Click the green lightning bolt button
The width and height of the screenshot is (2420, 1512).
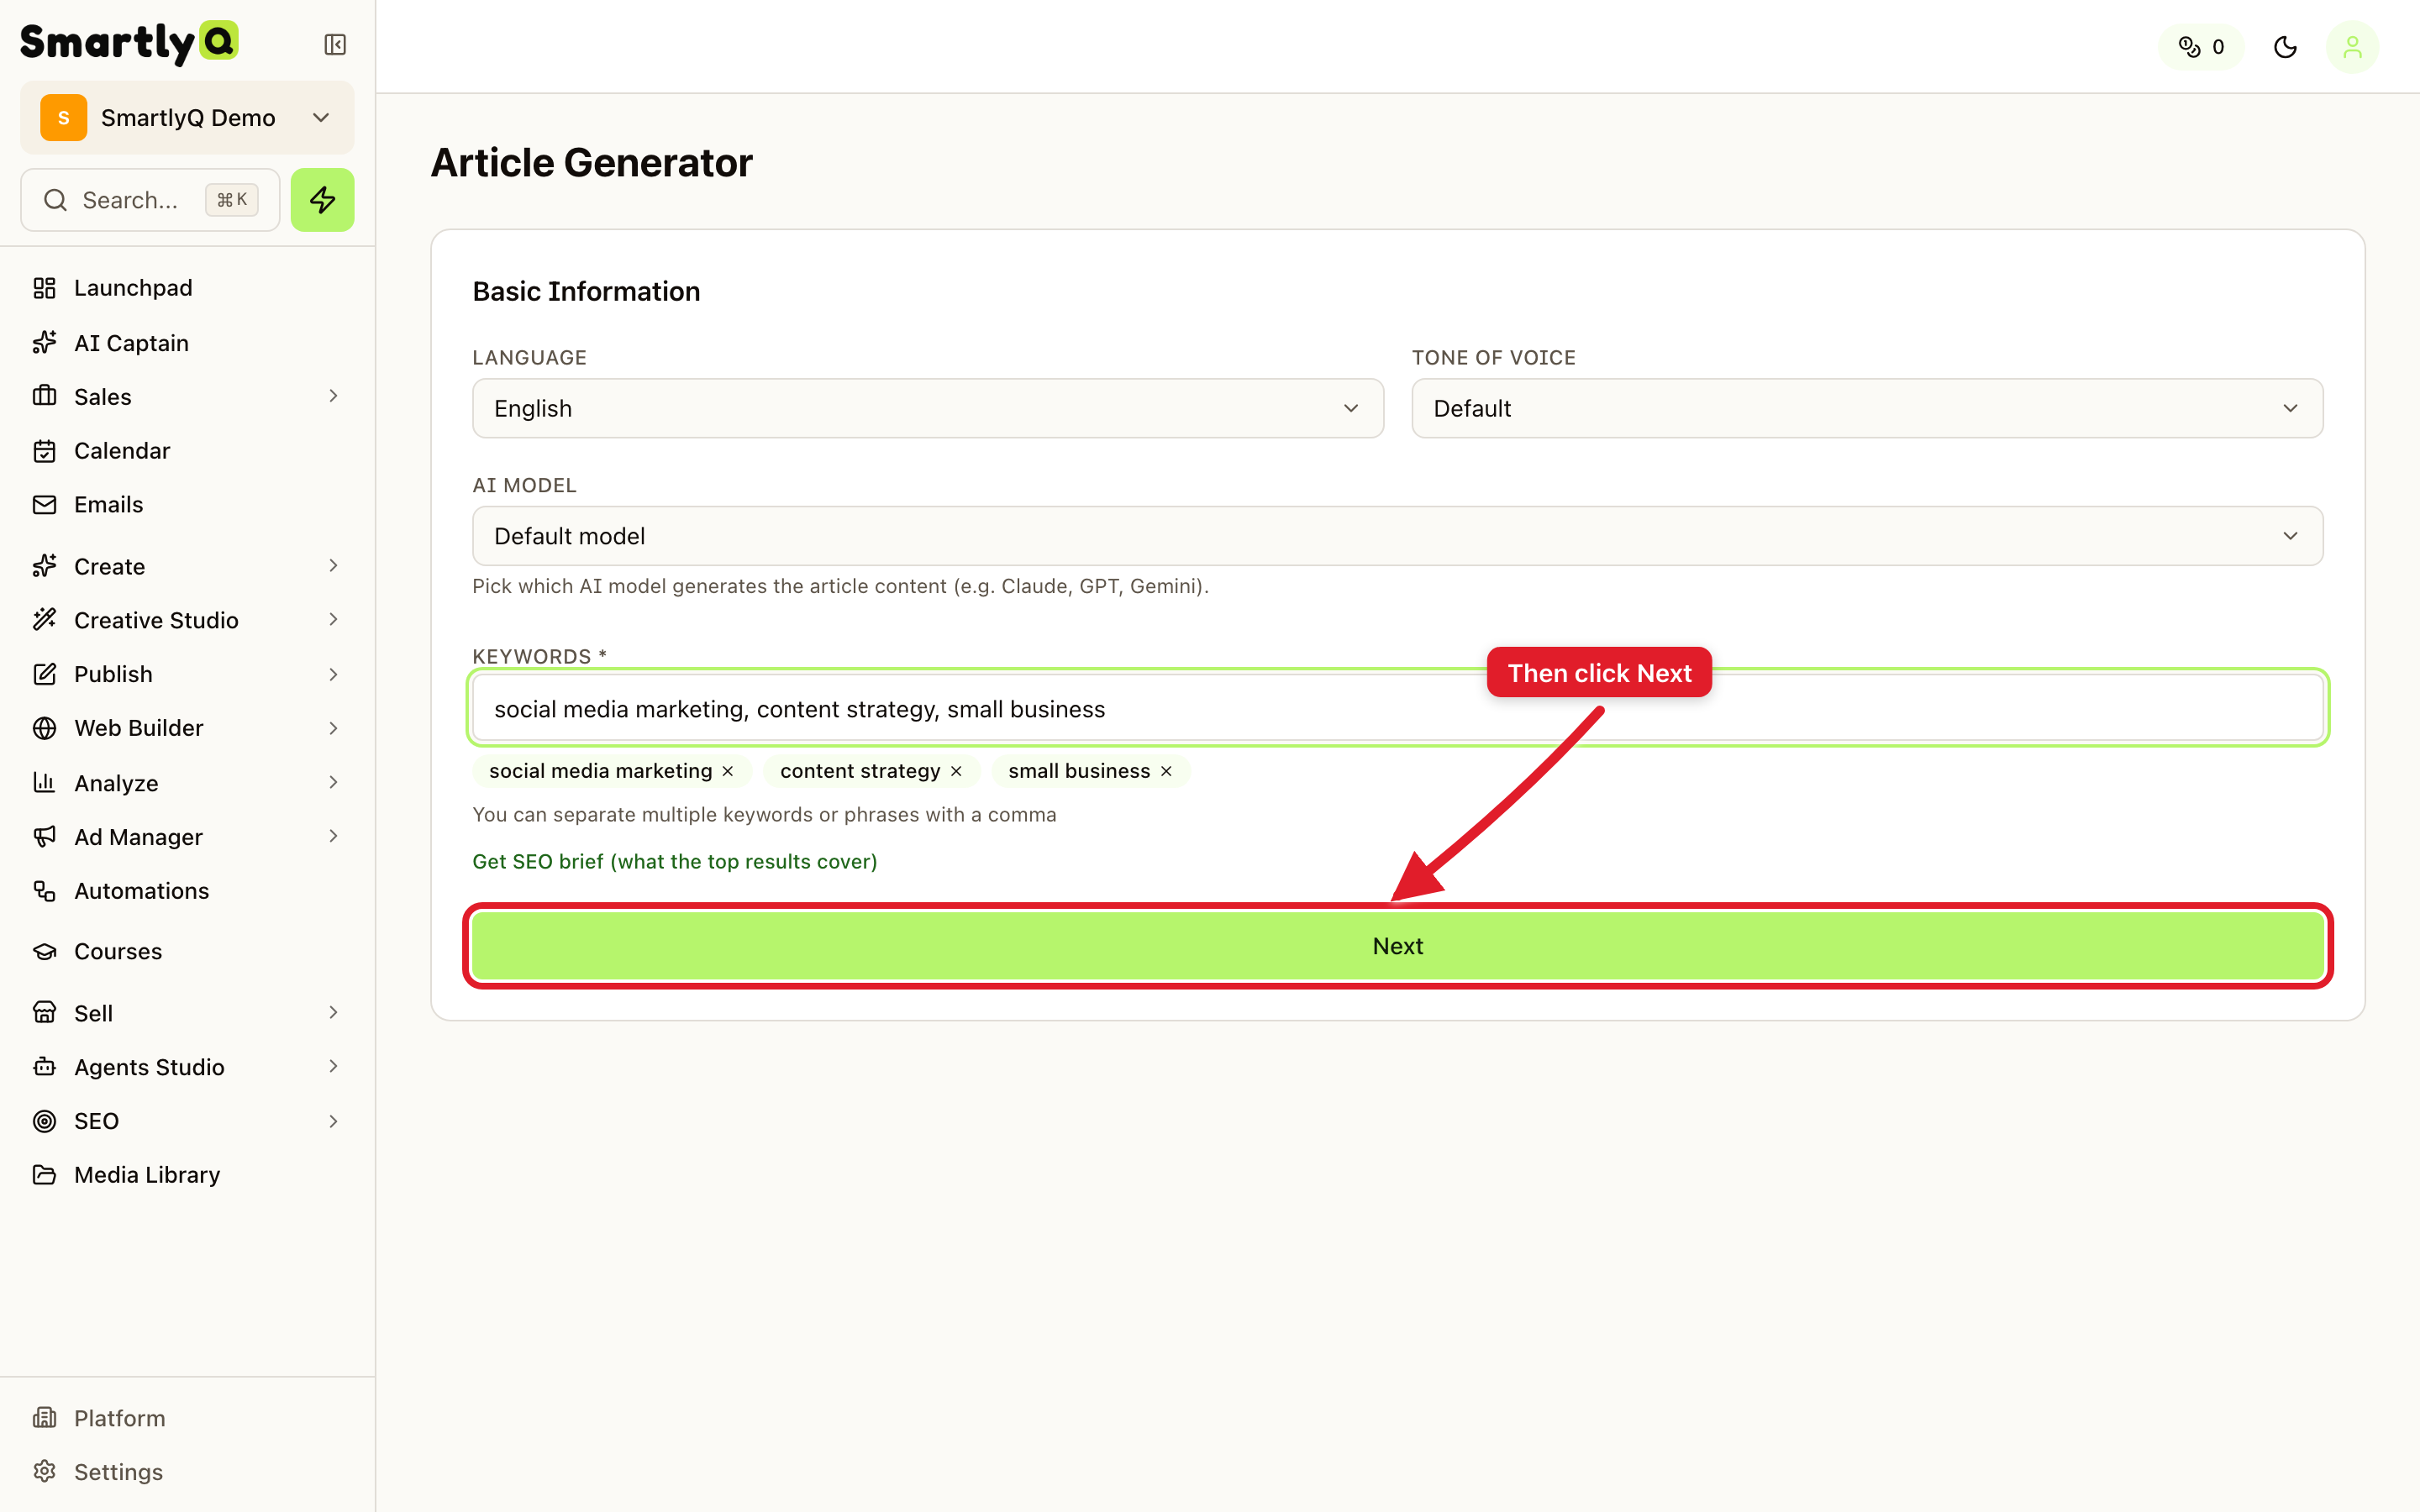(x=322, y=200)
